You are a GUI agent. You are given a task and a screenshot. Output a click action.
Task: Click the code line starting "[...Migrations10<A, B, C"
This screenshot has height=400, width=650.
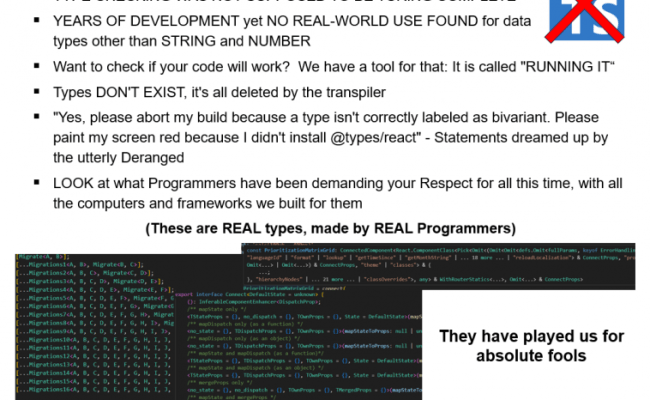coord(93,339)
